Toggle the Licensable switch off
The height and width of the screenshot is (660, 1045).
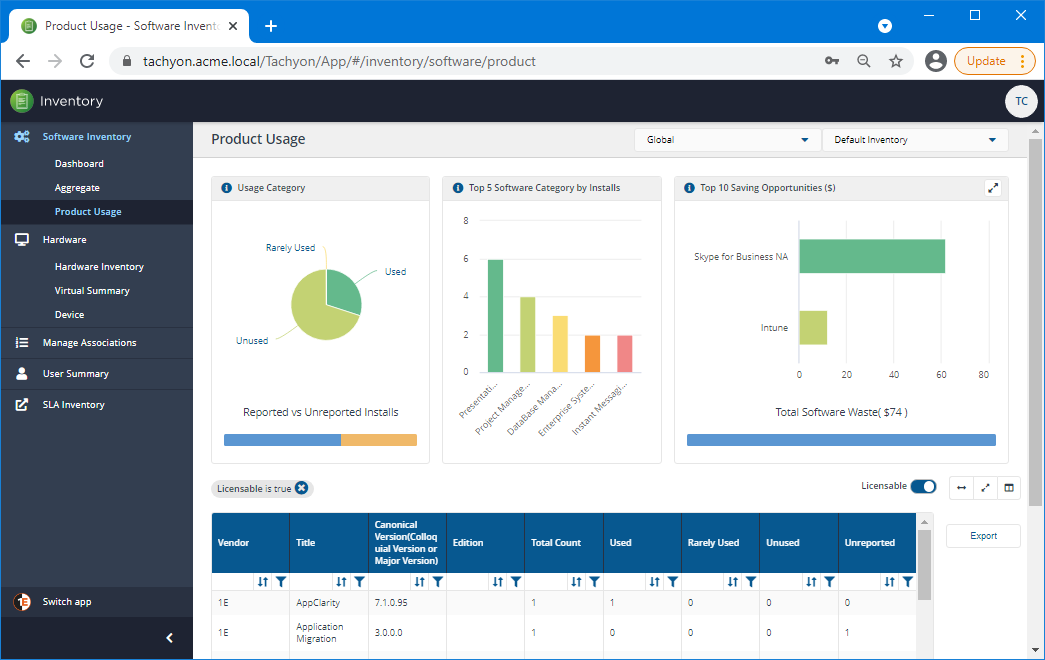point(924,486)
